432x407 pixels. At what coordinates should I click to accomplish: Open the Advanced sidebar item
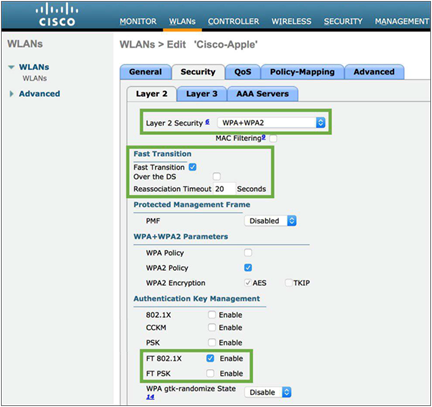(39, 94)
